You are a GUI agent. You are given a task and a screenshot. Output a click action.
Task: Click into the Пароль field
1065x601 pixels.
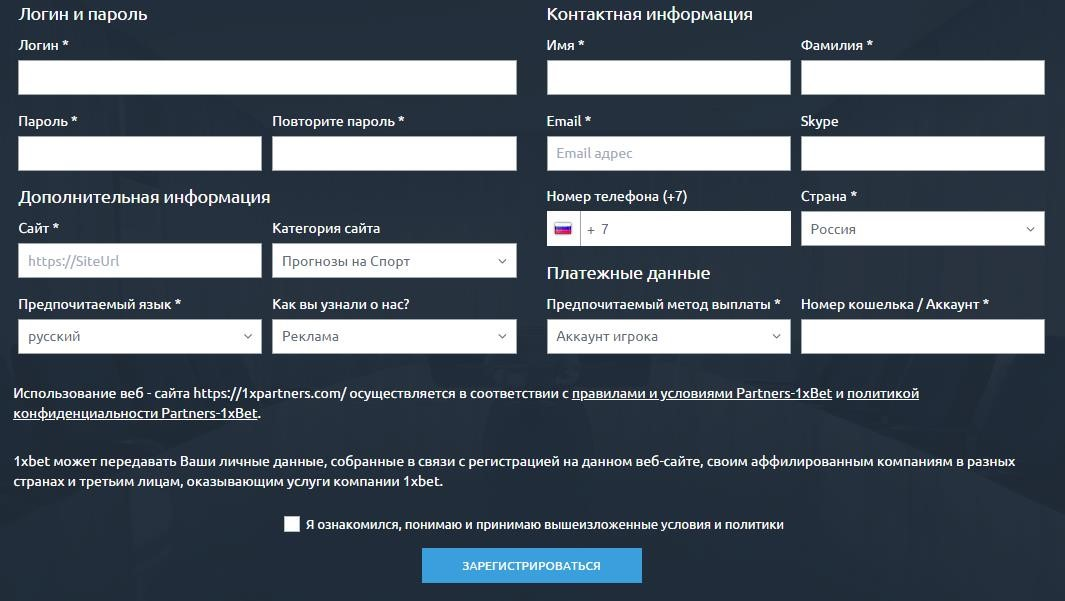[140, 153]
